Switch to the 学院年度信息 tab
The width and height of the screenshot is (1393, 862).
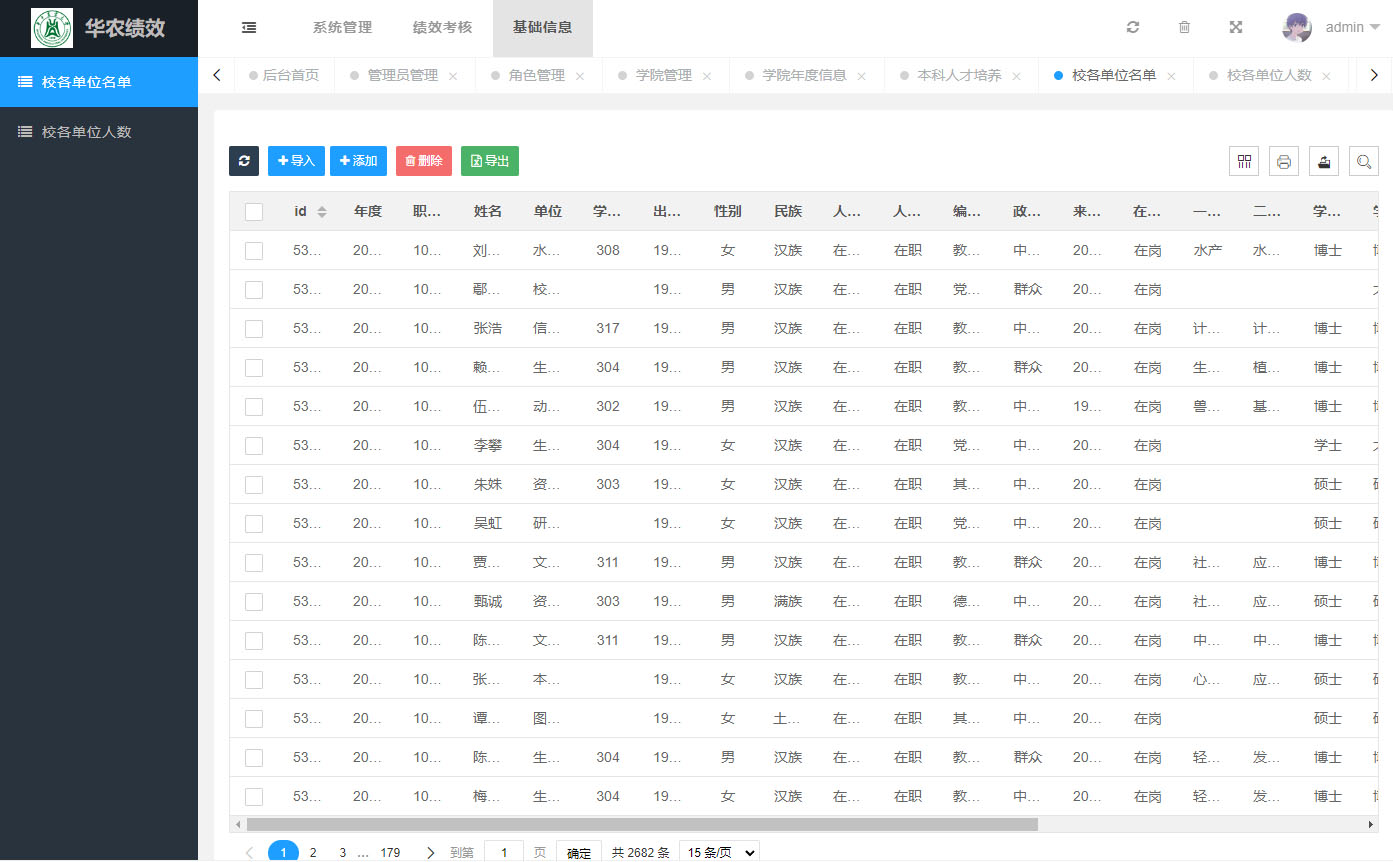803,75
